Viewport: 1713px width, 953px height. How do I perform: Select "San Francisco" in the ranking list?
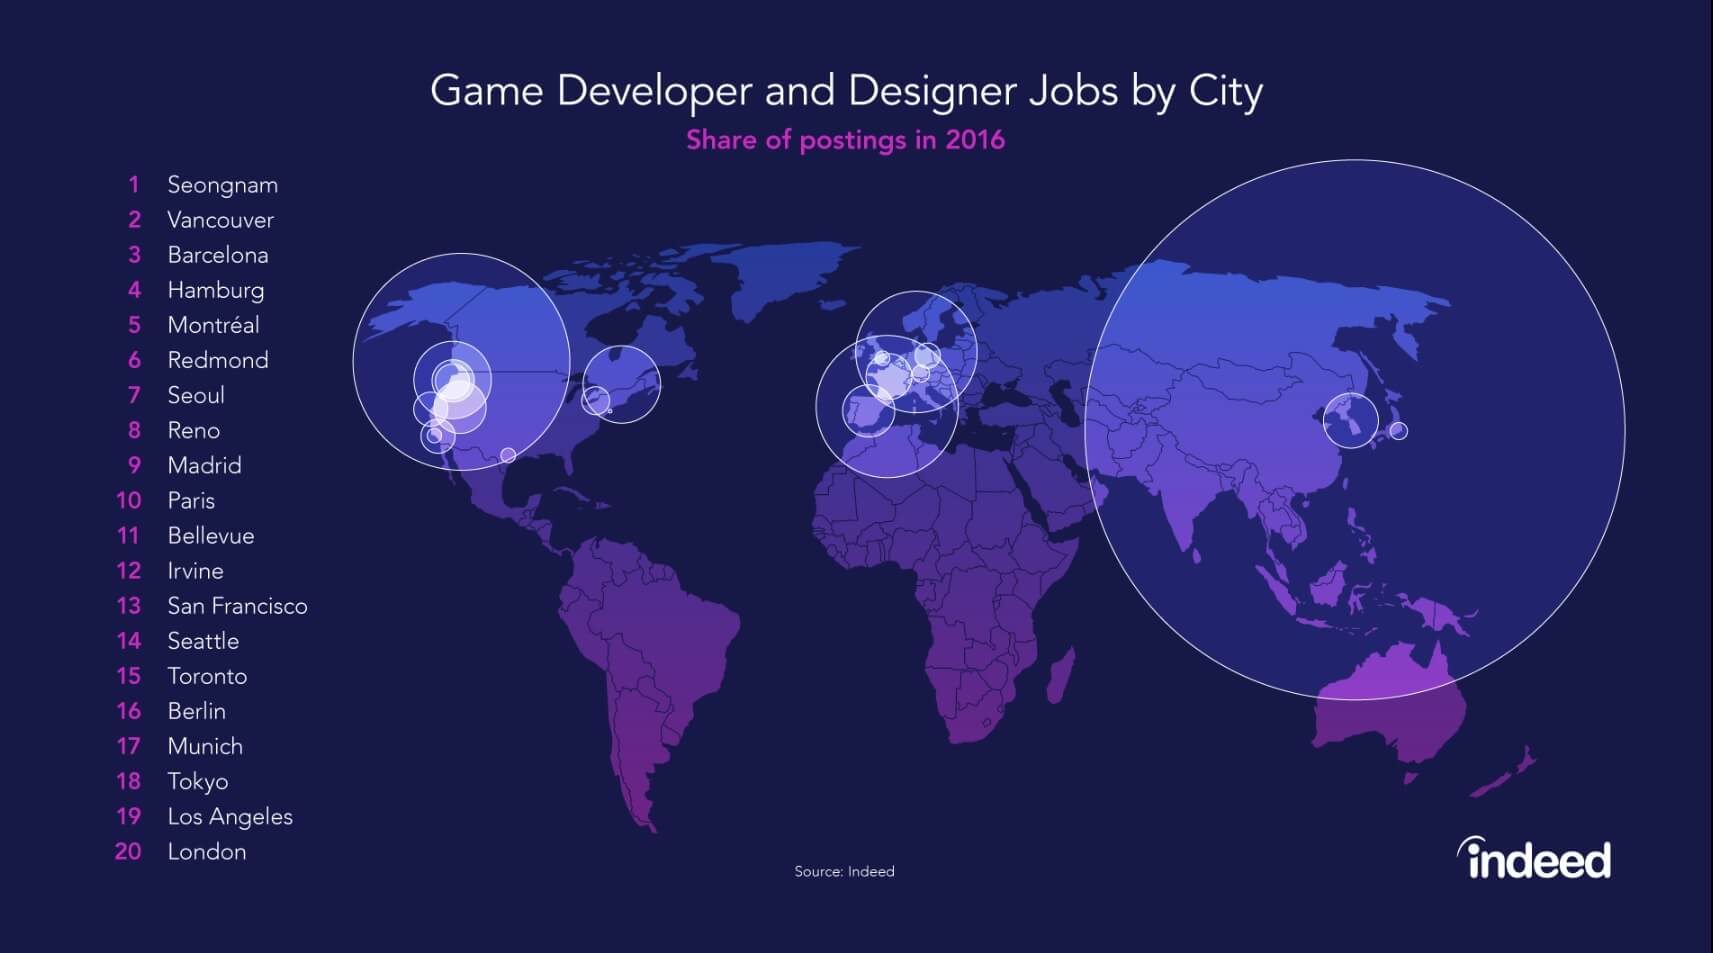pos(237,605)
